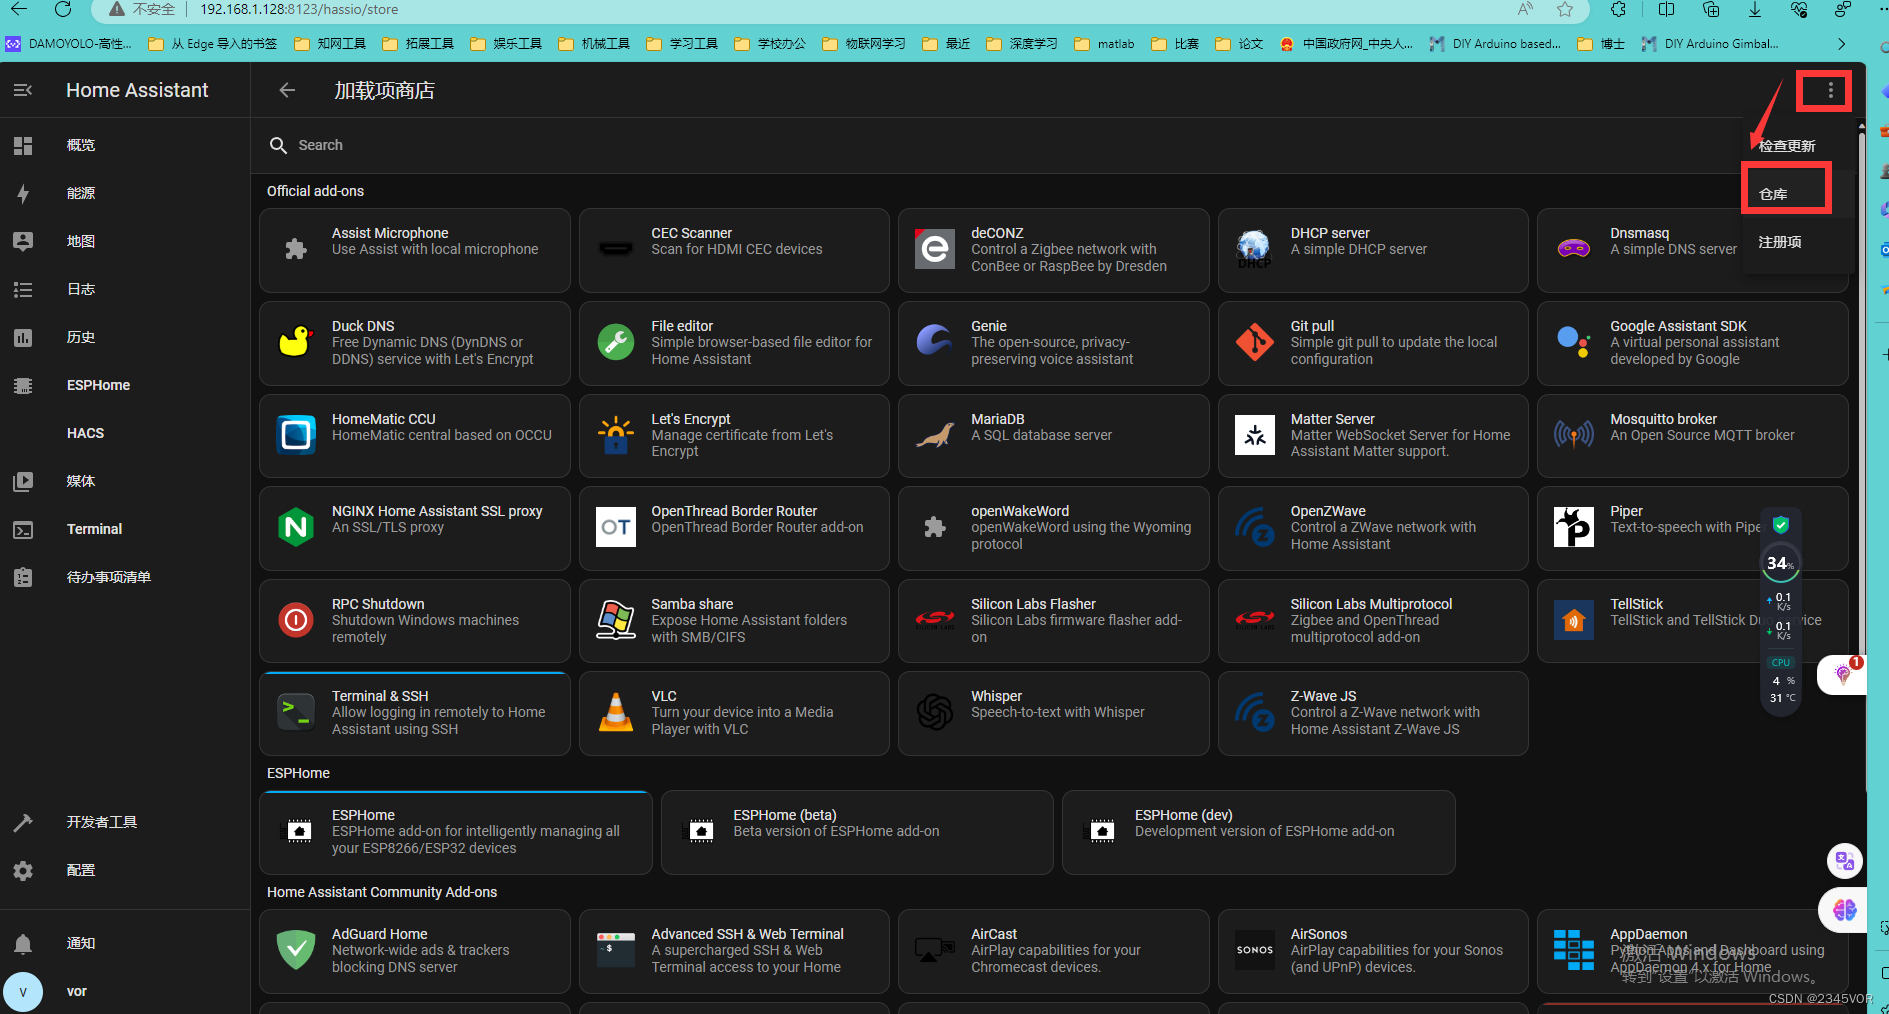Open the AirSonos add-on card
This screenshot has height=1014, width=1889.
(1373, 951)
